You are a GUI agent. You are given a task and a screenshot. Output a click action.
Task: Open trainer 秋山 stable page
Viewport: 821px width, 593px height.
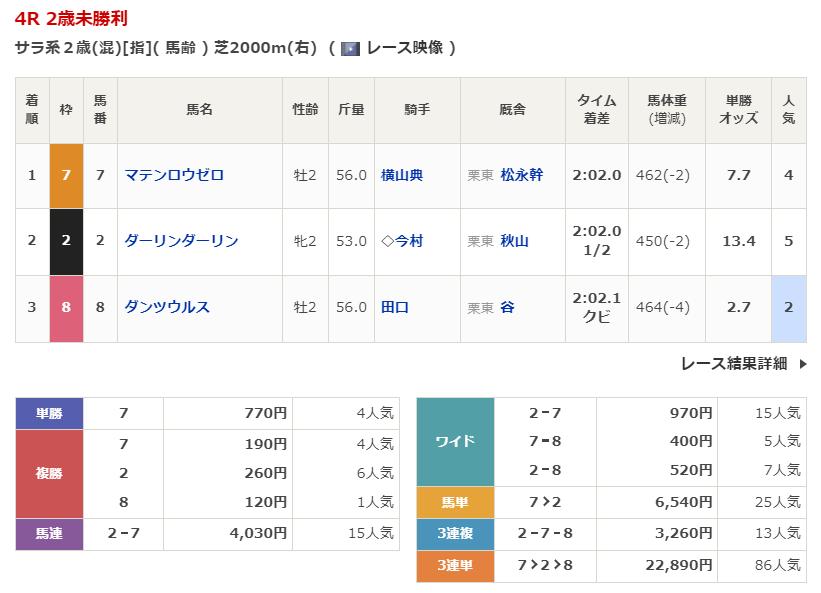514,241
